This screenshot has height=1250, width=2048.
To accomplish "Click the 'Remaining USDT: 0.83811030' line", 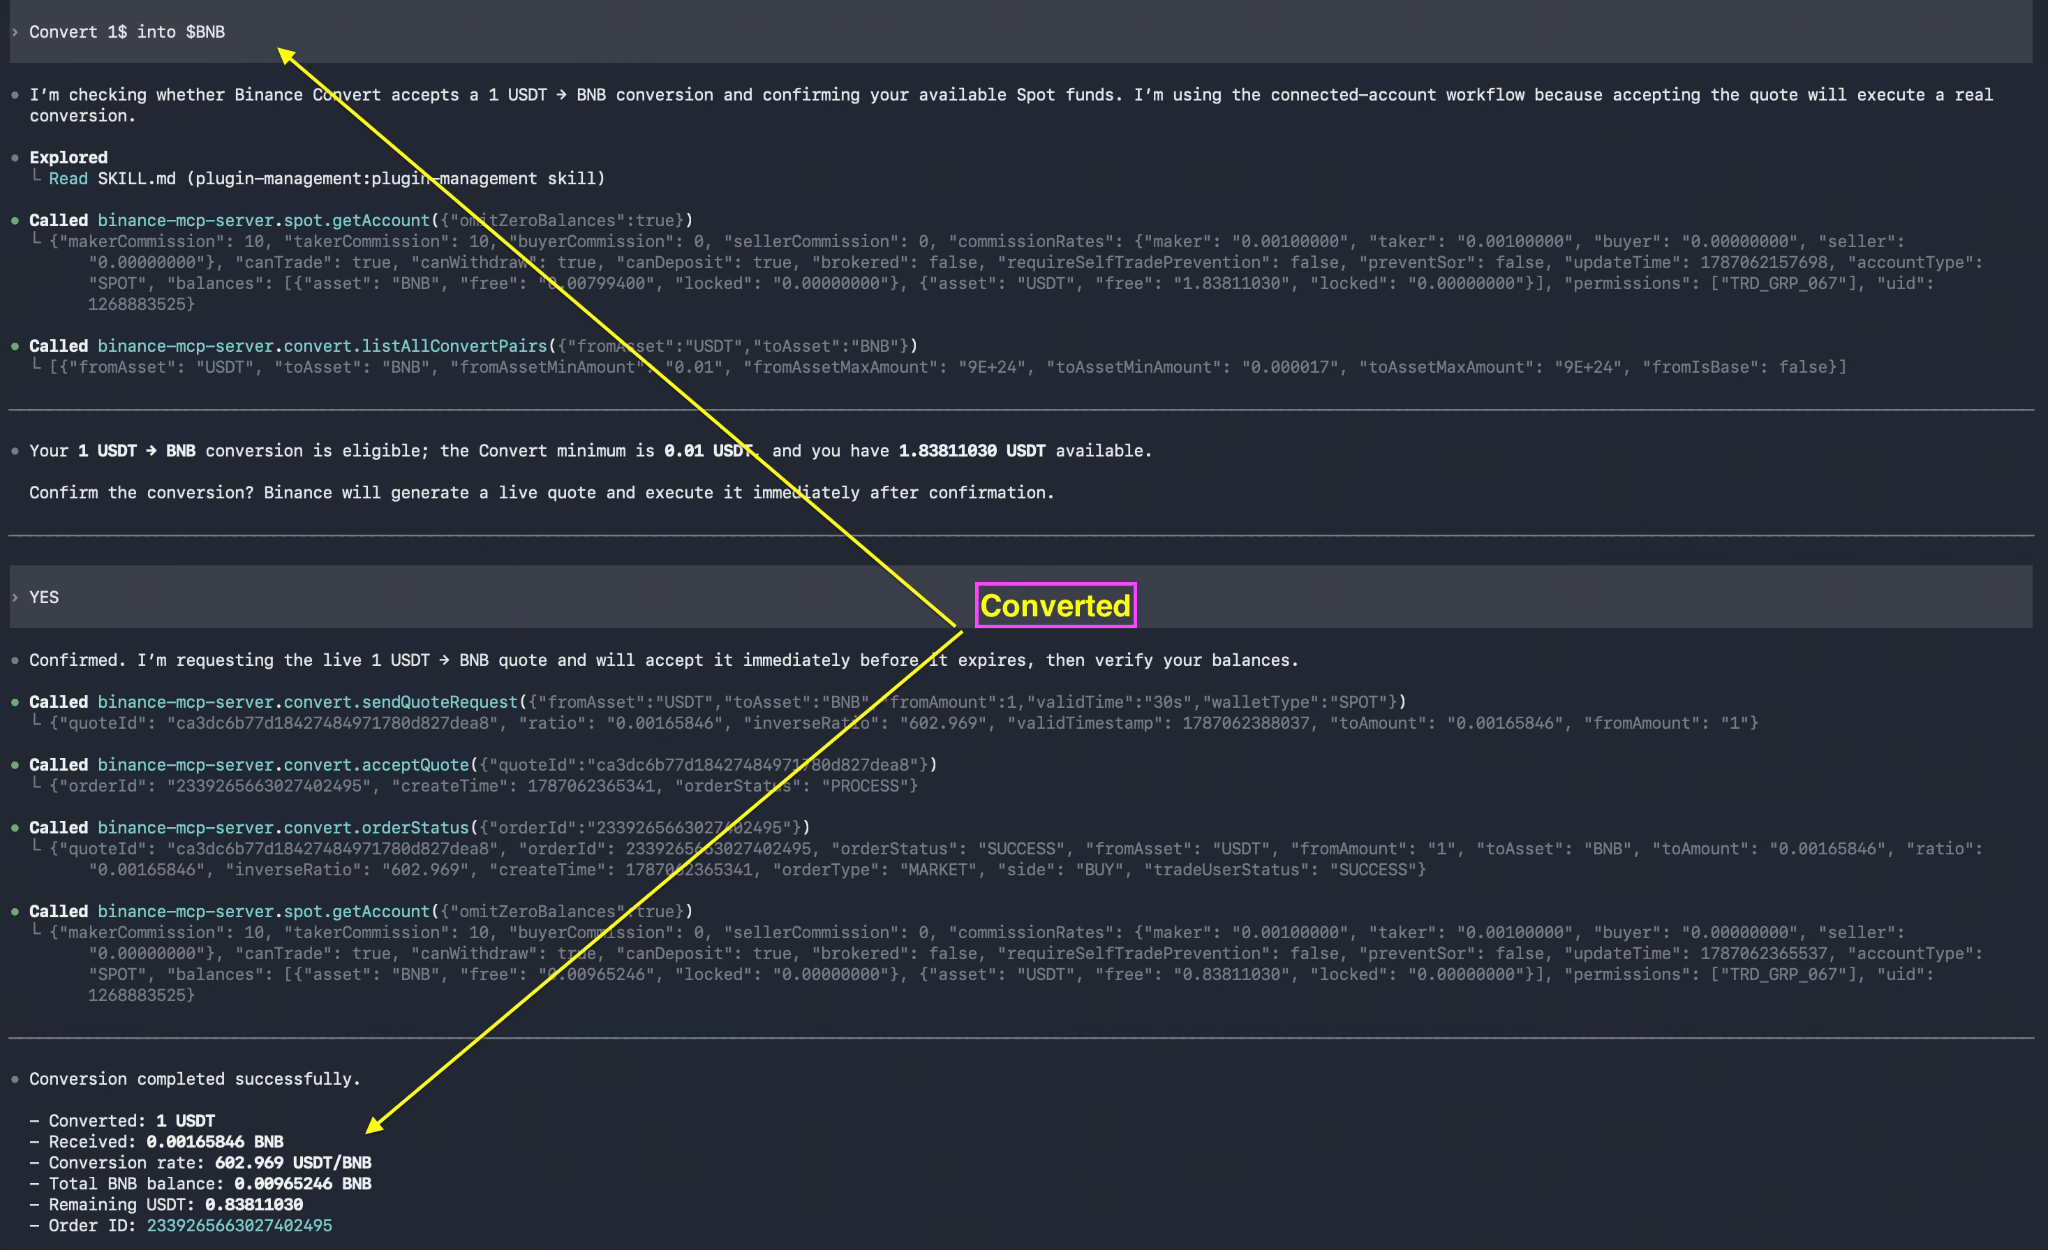I will coord(166,1205).
